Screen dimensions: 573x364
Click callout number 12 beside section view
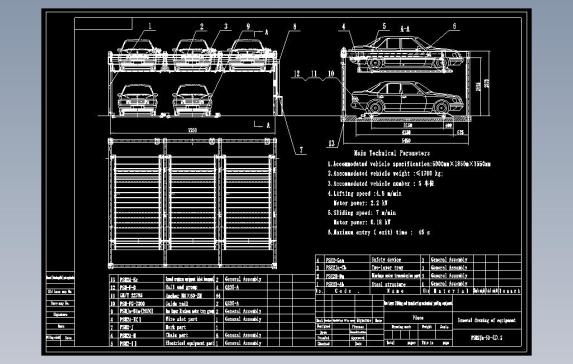[x=297, y=74]
